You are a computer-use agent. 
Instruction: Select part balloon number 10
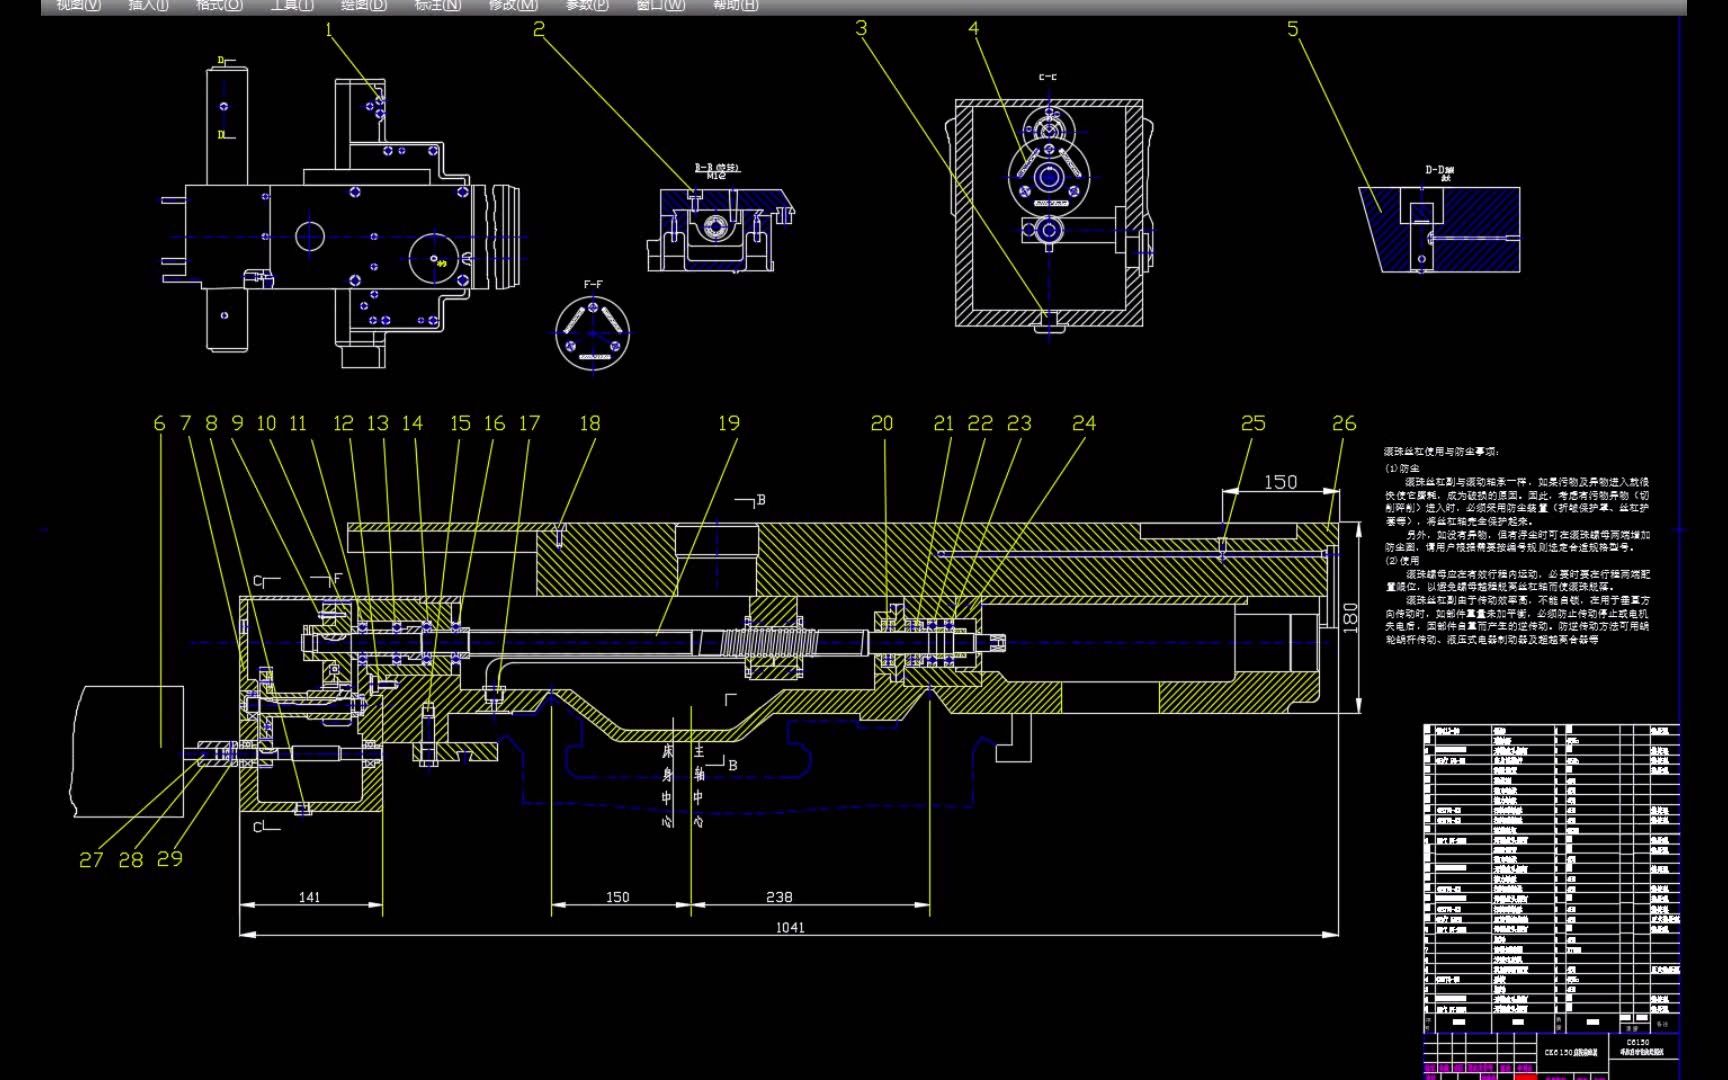266,424
